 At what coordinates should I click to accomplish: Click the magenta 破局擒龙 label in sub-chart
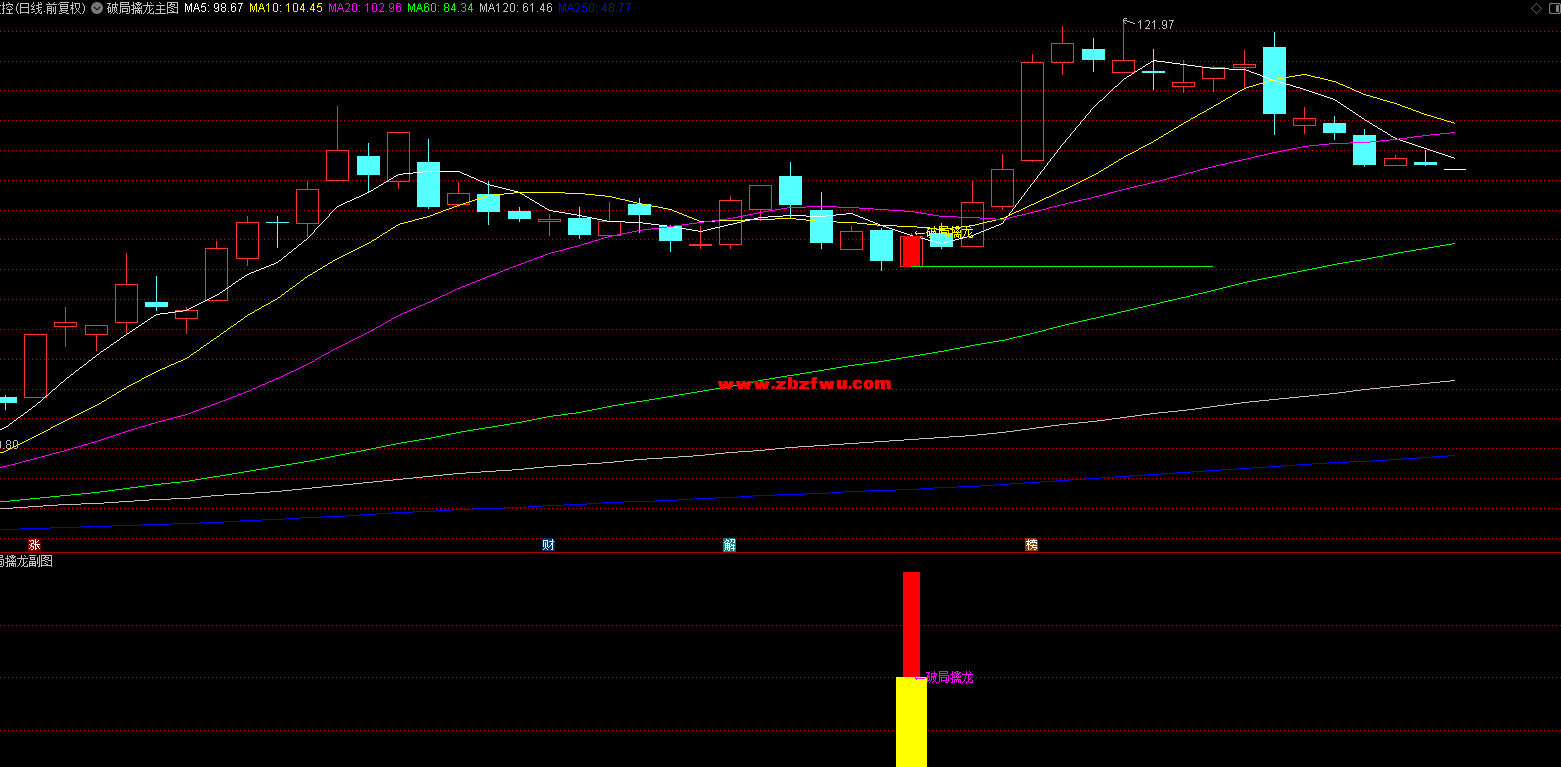[x=949, y=678]
